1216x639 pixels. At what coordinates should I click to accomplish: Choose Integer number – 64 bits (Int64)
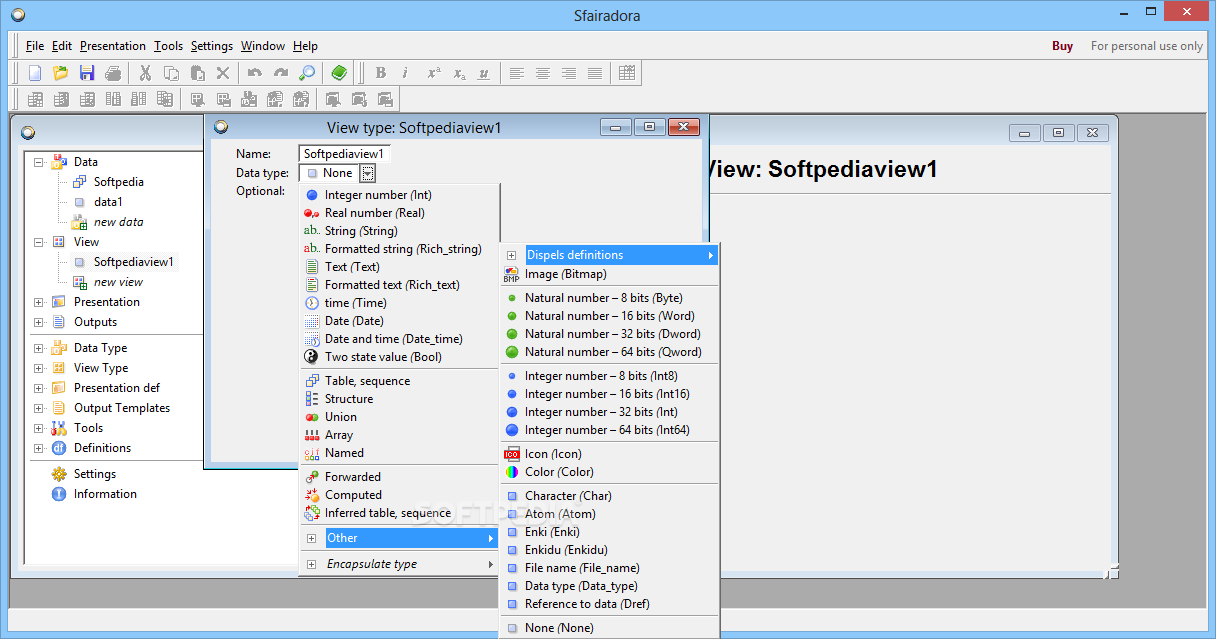tap(610, 430)
